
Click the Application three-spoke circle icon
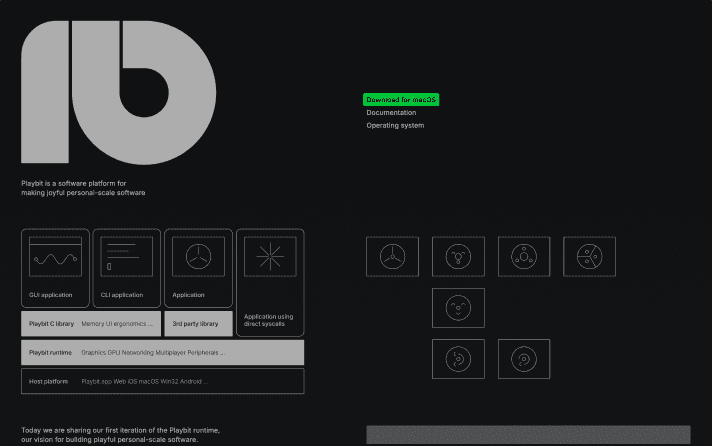[x=198, y=257]
